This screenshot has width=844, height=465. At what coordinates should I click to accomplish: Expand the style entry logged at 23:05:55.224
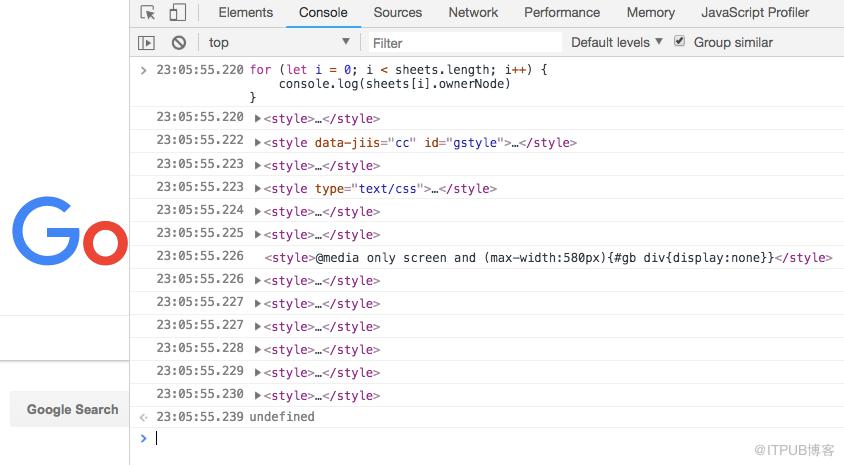click(x=258, y=212)
